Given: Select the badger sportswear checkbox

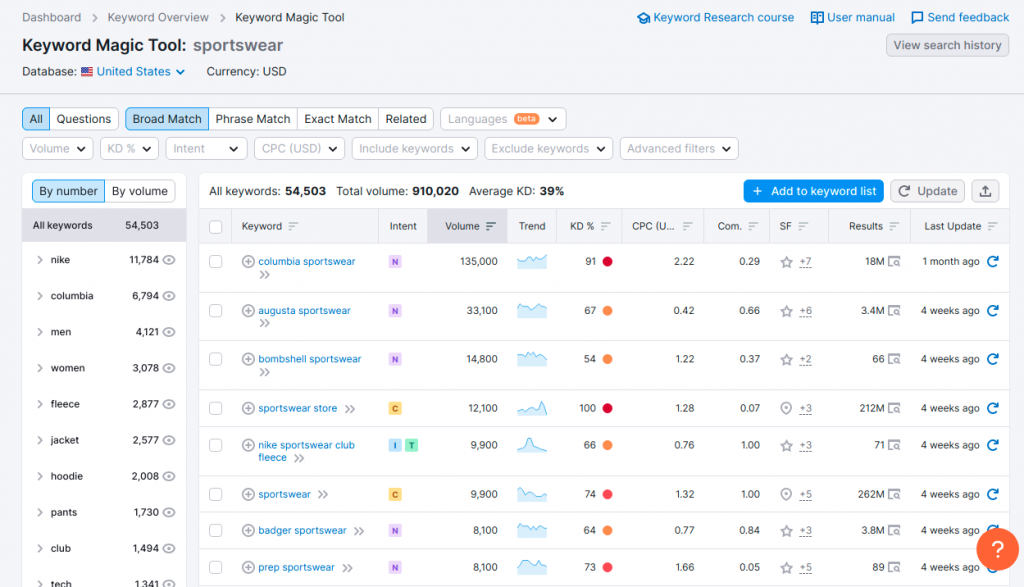Looking at the screenshot, I should click(216, 530).
